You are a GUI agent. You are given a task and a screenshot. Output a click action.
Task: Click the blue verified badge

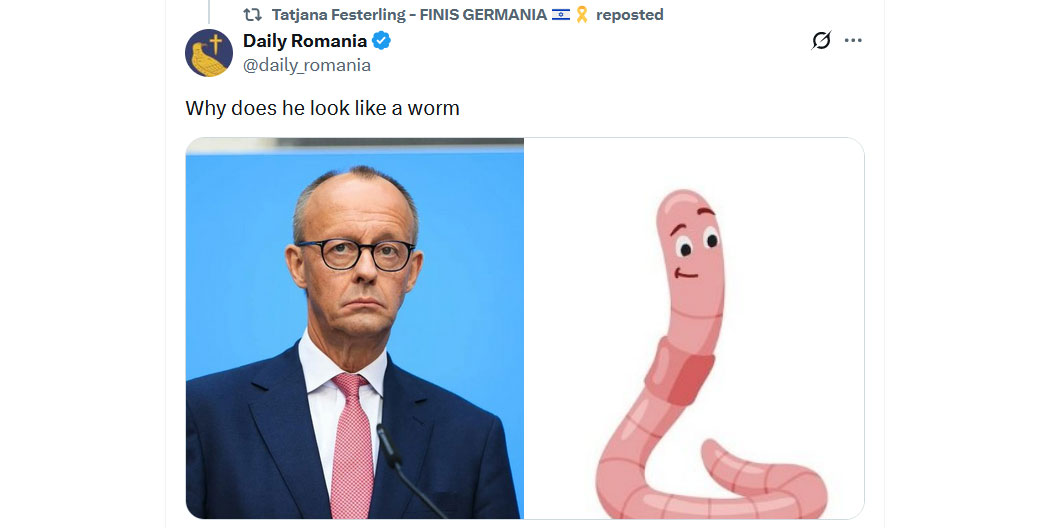coord(382,41)
